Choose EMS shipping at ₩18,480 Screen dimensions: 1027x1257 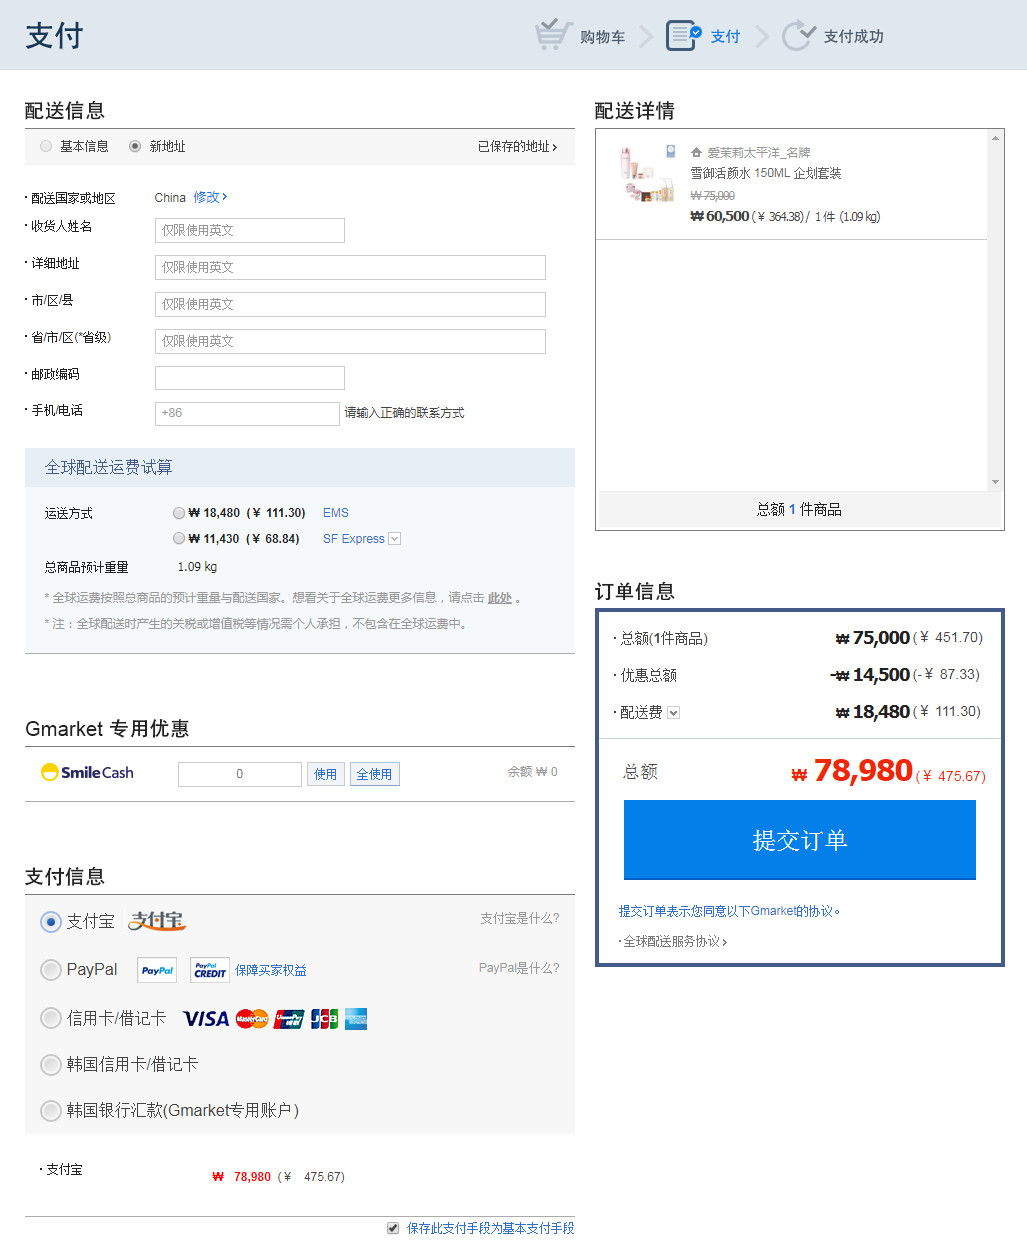click(179, 513)
